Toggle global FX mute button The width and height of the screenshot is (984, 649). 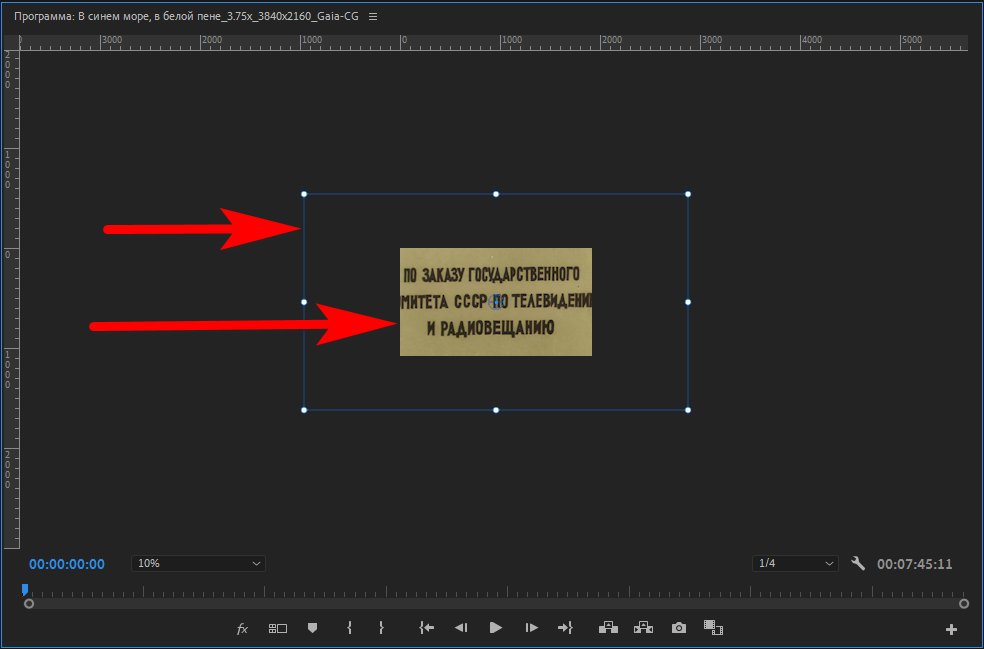click(242, 628)
